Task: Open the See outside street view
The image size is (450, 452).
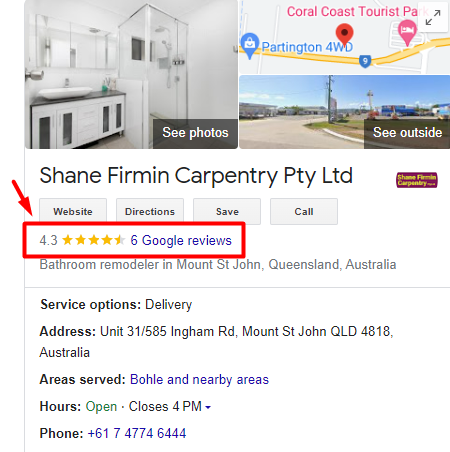Action: coord(345,112)
